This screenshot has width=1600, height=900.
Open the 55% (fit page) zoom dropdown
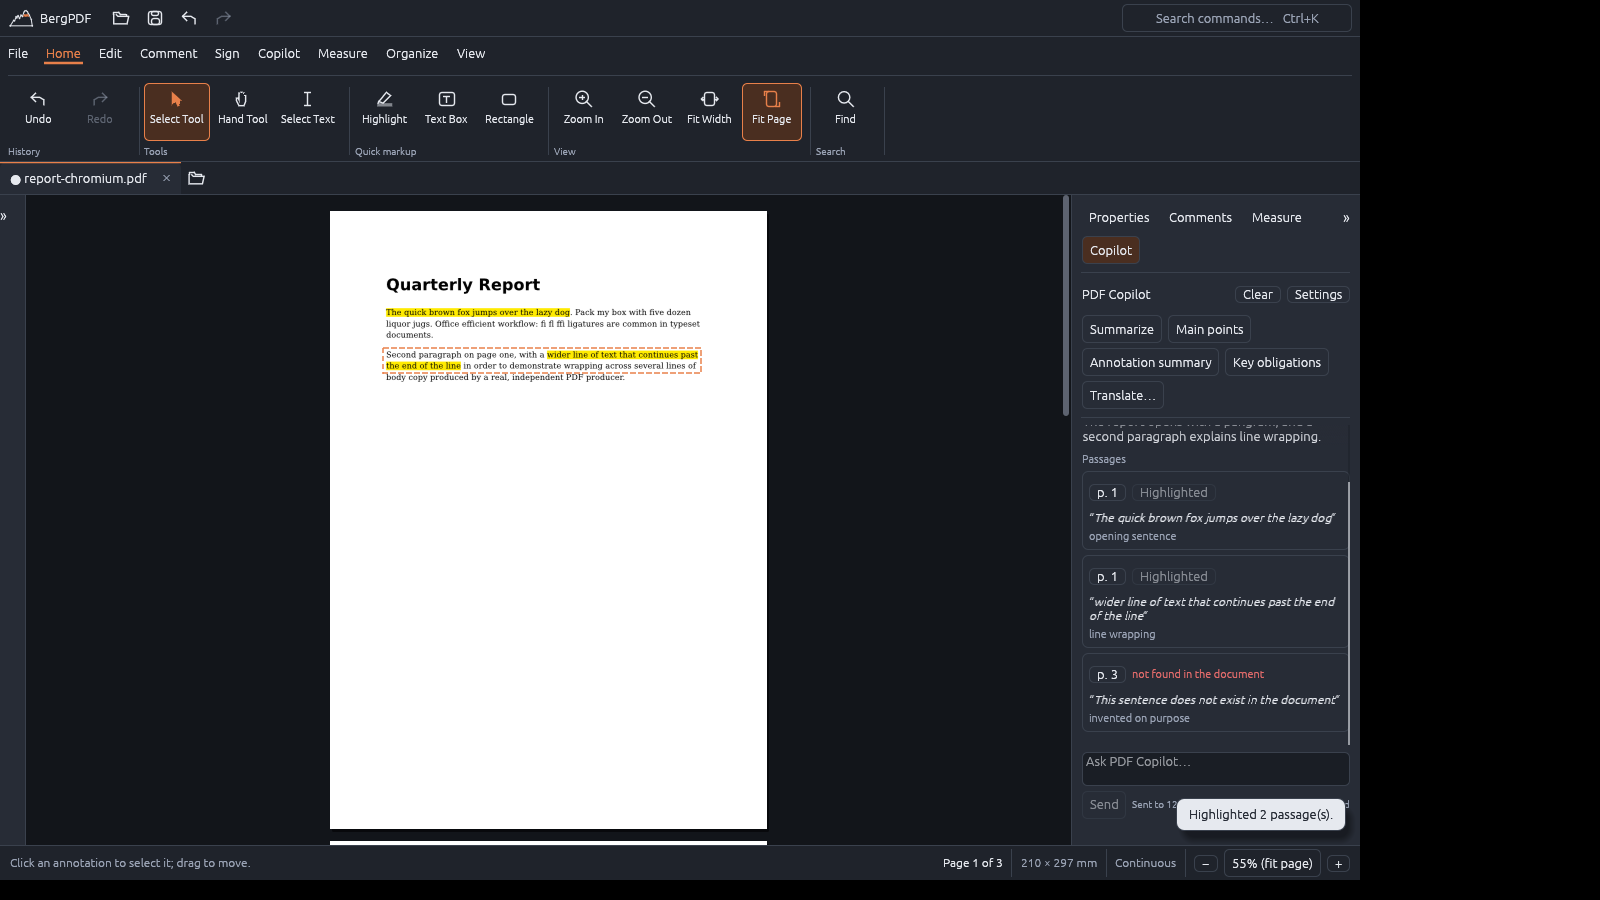click(1272, 864)
